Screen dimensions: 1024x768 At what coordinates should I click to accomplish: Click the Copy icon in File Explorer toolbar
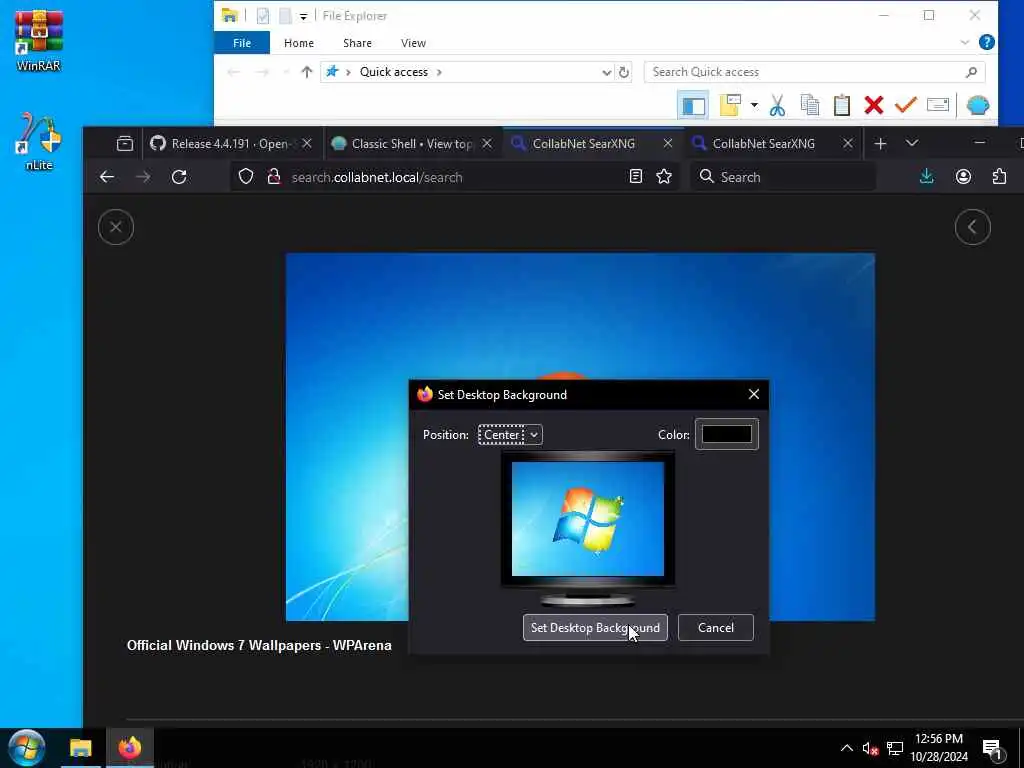click(x=810, y=105)
